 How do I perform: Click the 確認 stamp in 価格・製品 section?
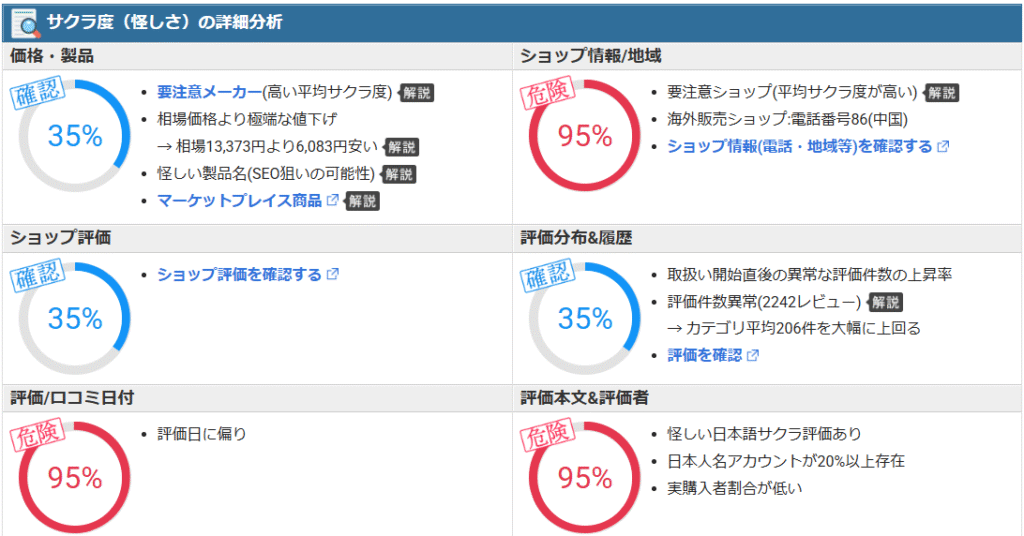[x=37, y=95]
